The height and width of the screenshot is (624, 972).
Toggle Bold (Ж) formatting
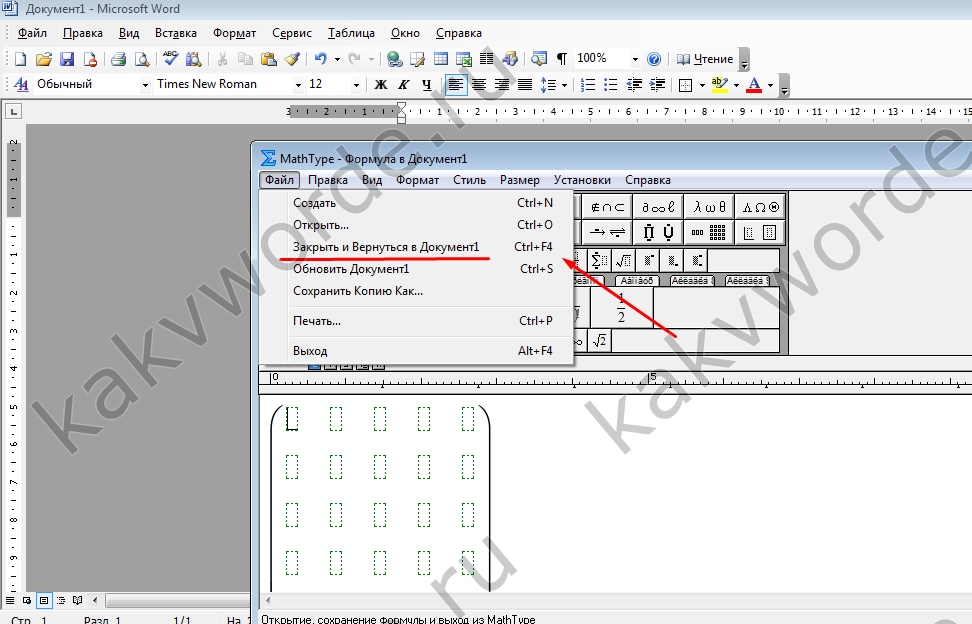[x=381, y=85]
